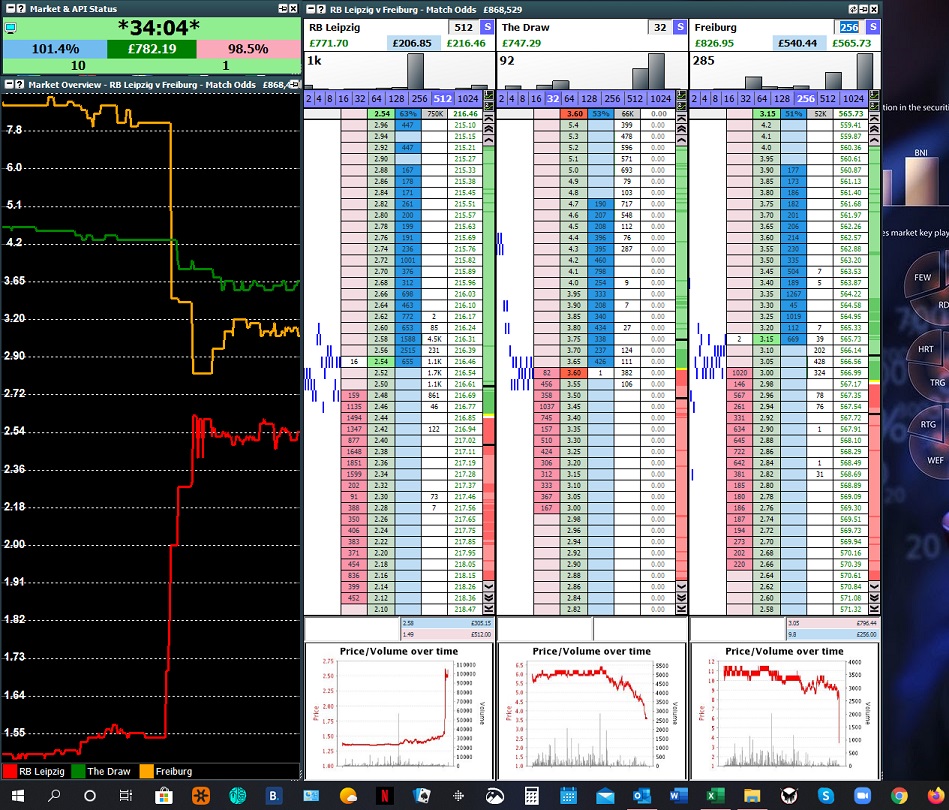The height and width of the screenshot is (810, 949).
Task: Step up one row in Freiburg ladder
Action: [874, 140]
